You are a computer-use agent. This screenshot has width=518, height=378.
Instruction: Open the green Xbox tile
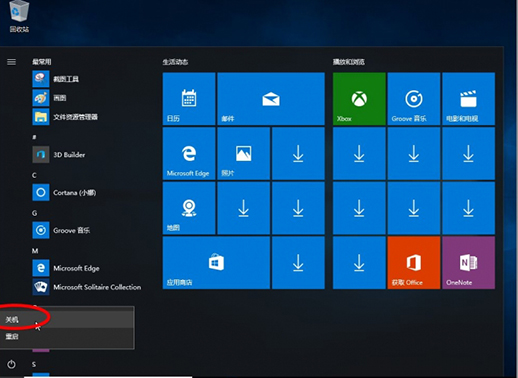(359, 99)
